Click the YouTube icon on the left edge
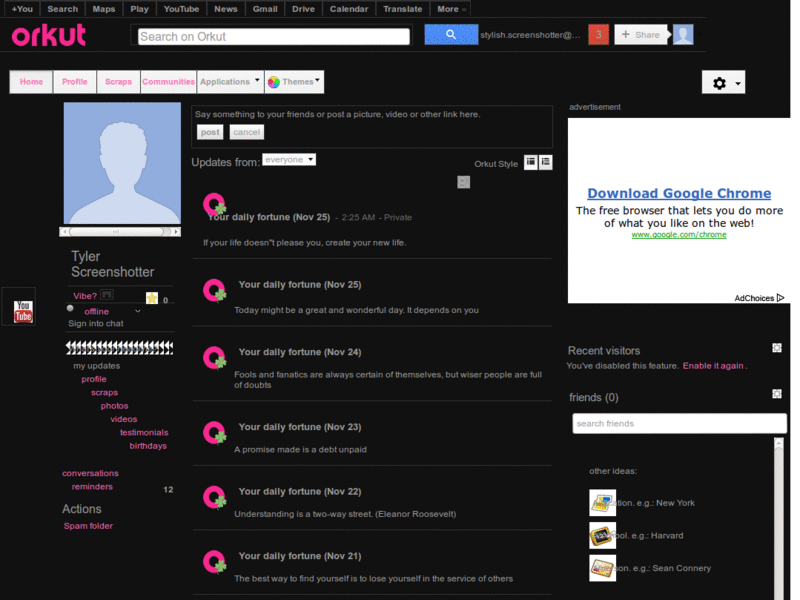 (x=23, y=311)
